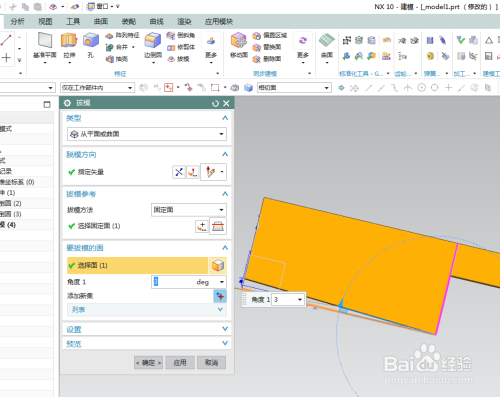Click the 基准平面 datum plane icon

[45, 40]
